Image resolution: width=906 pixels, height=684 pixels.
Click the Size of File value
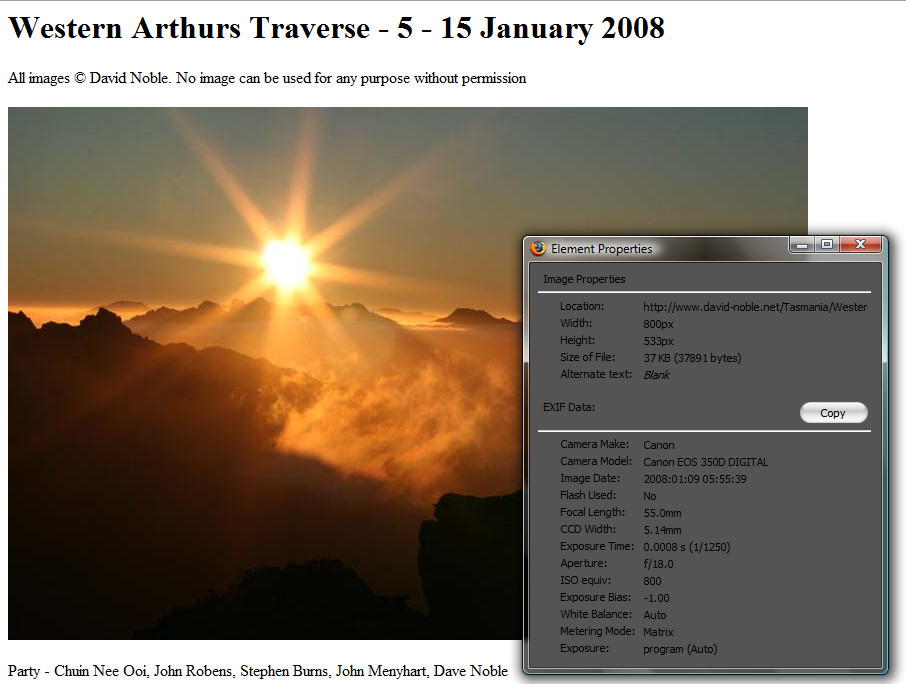[692, 358]
